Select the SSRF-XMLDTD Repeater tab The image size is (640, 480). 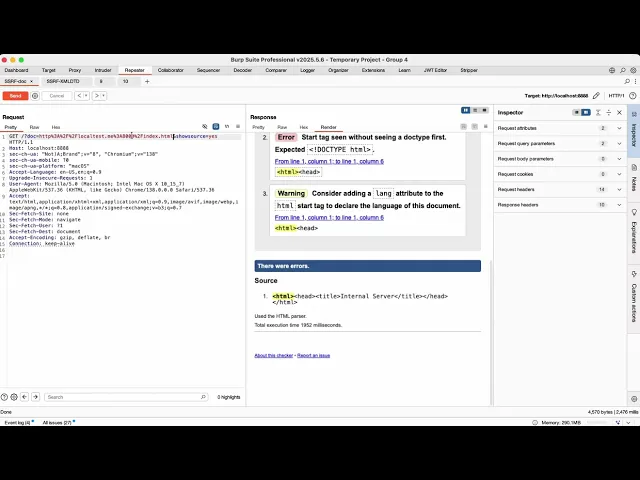coord(63,81)
